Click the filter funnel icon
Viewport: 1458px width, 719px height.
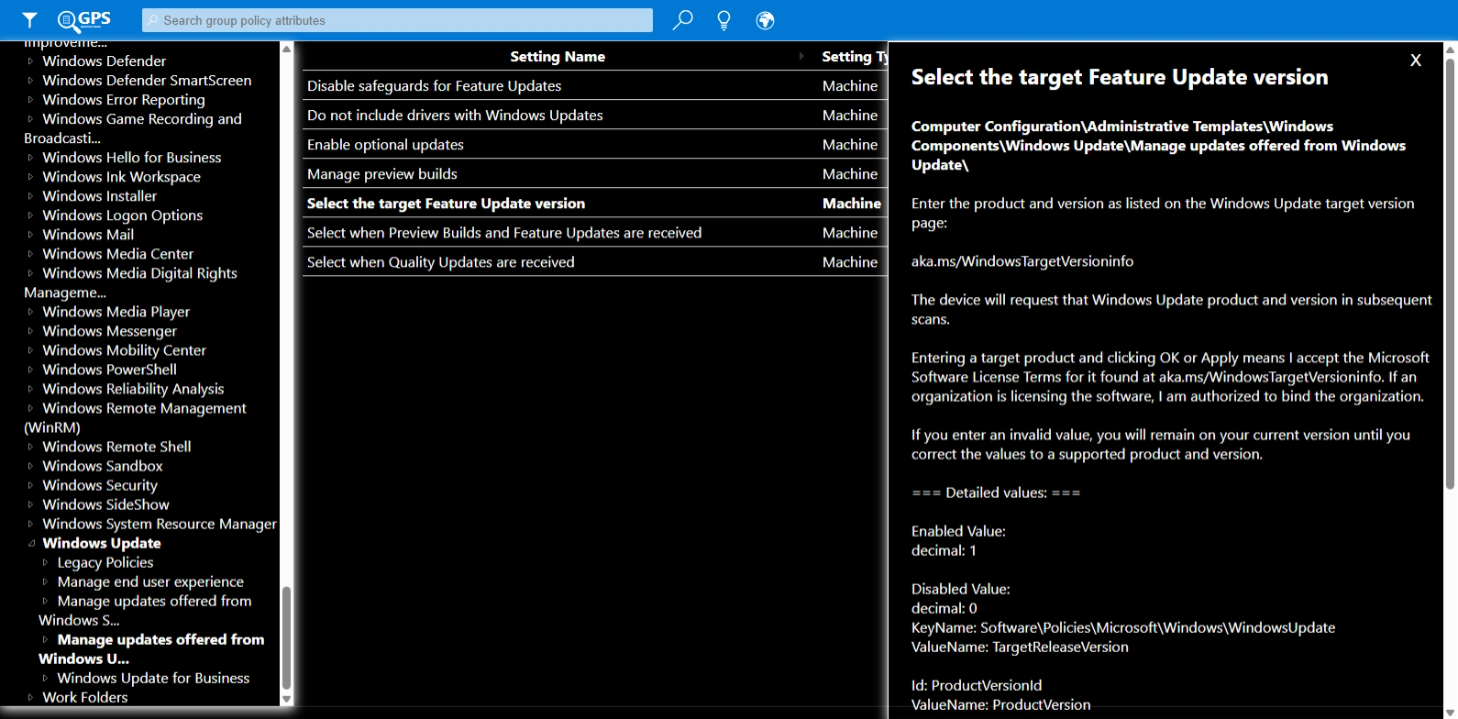coord(30,20)
